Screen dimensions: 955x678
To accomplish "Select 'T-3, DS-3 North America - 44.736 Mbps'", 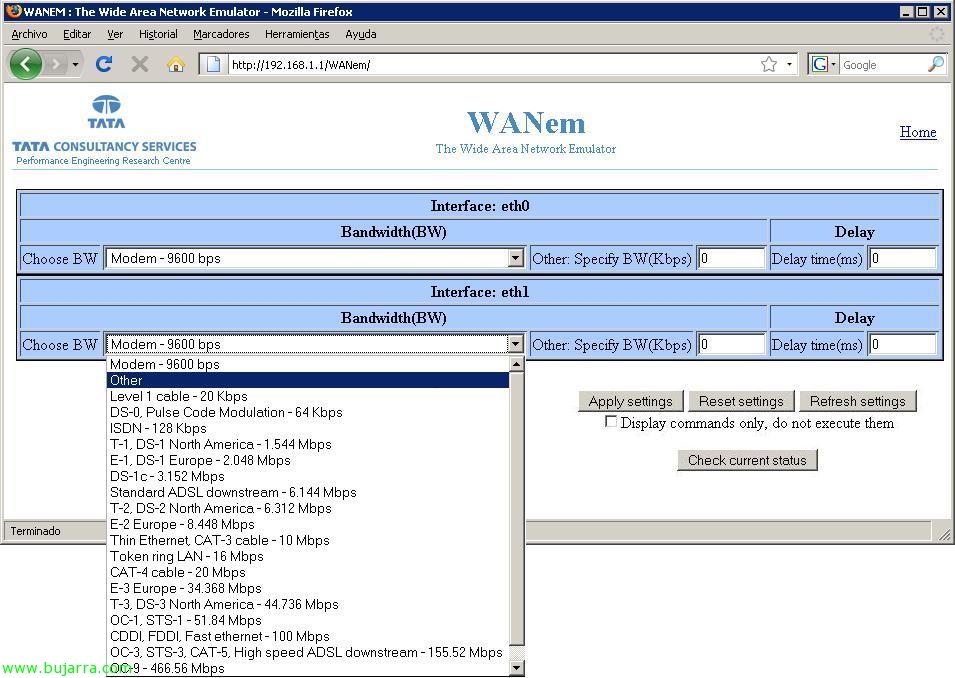I will [x=308, y=604].
